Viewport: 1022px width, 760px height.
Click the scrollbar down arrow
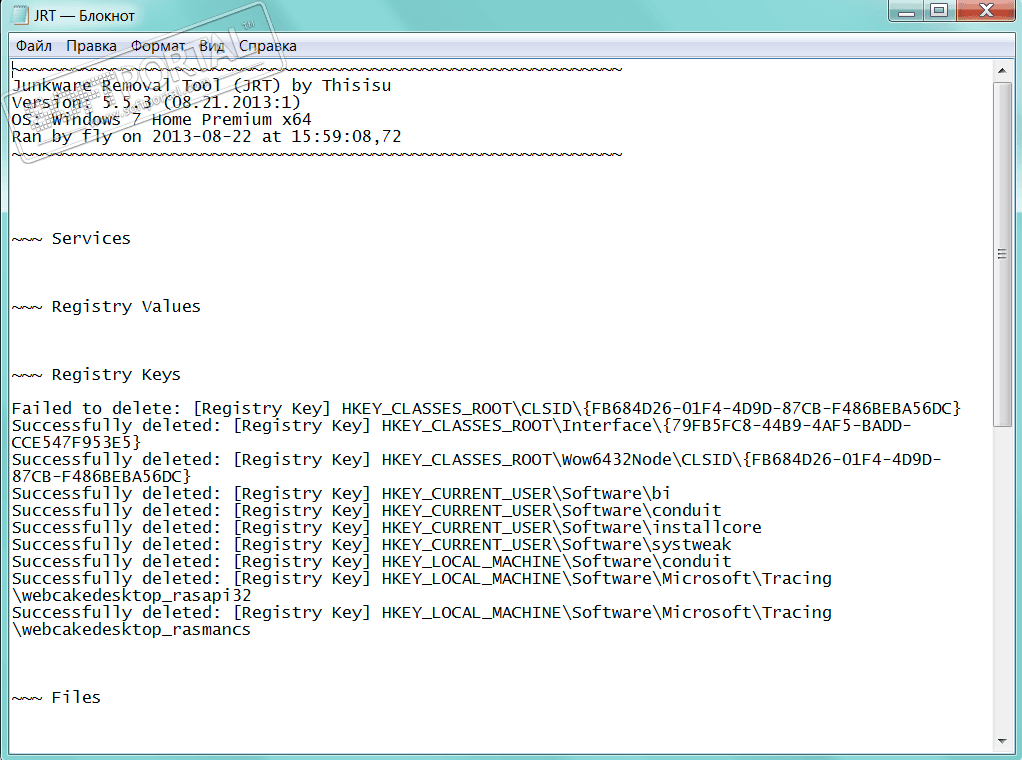(x=1002, y=741)
